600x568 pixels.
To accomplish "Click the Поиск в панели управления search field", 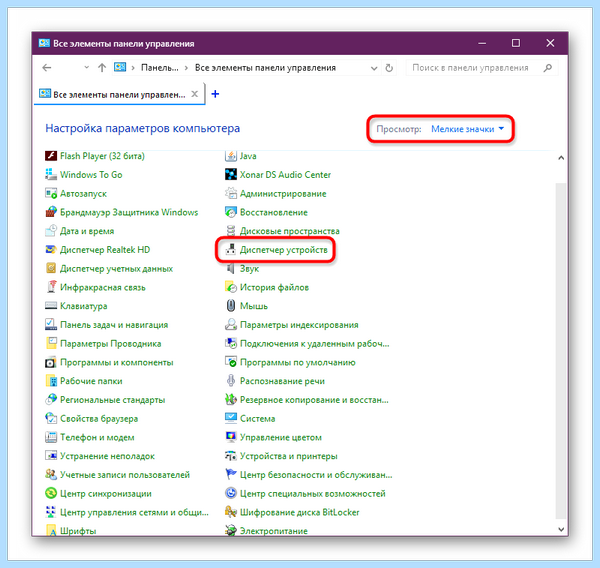I will pos(482,68).
